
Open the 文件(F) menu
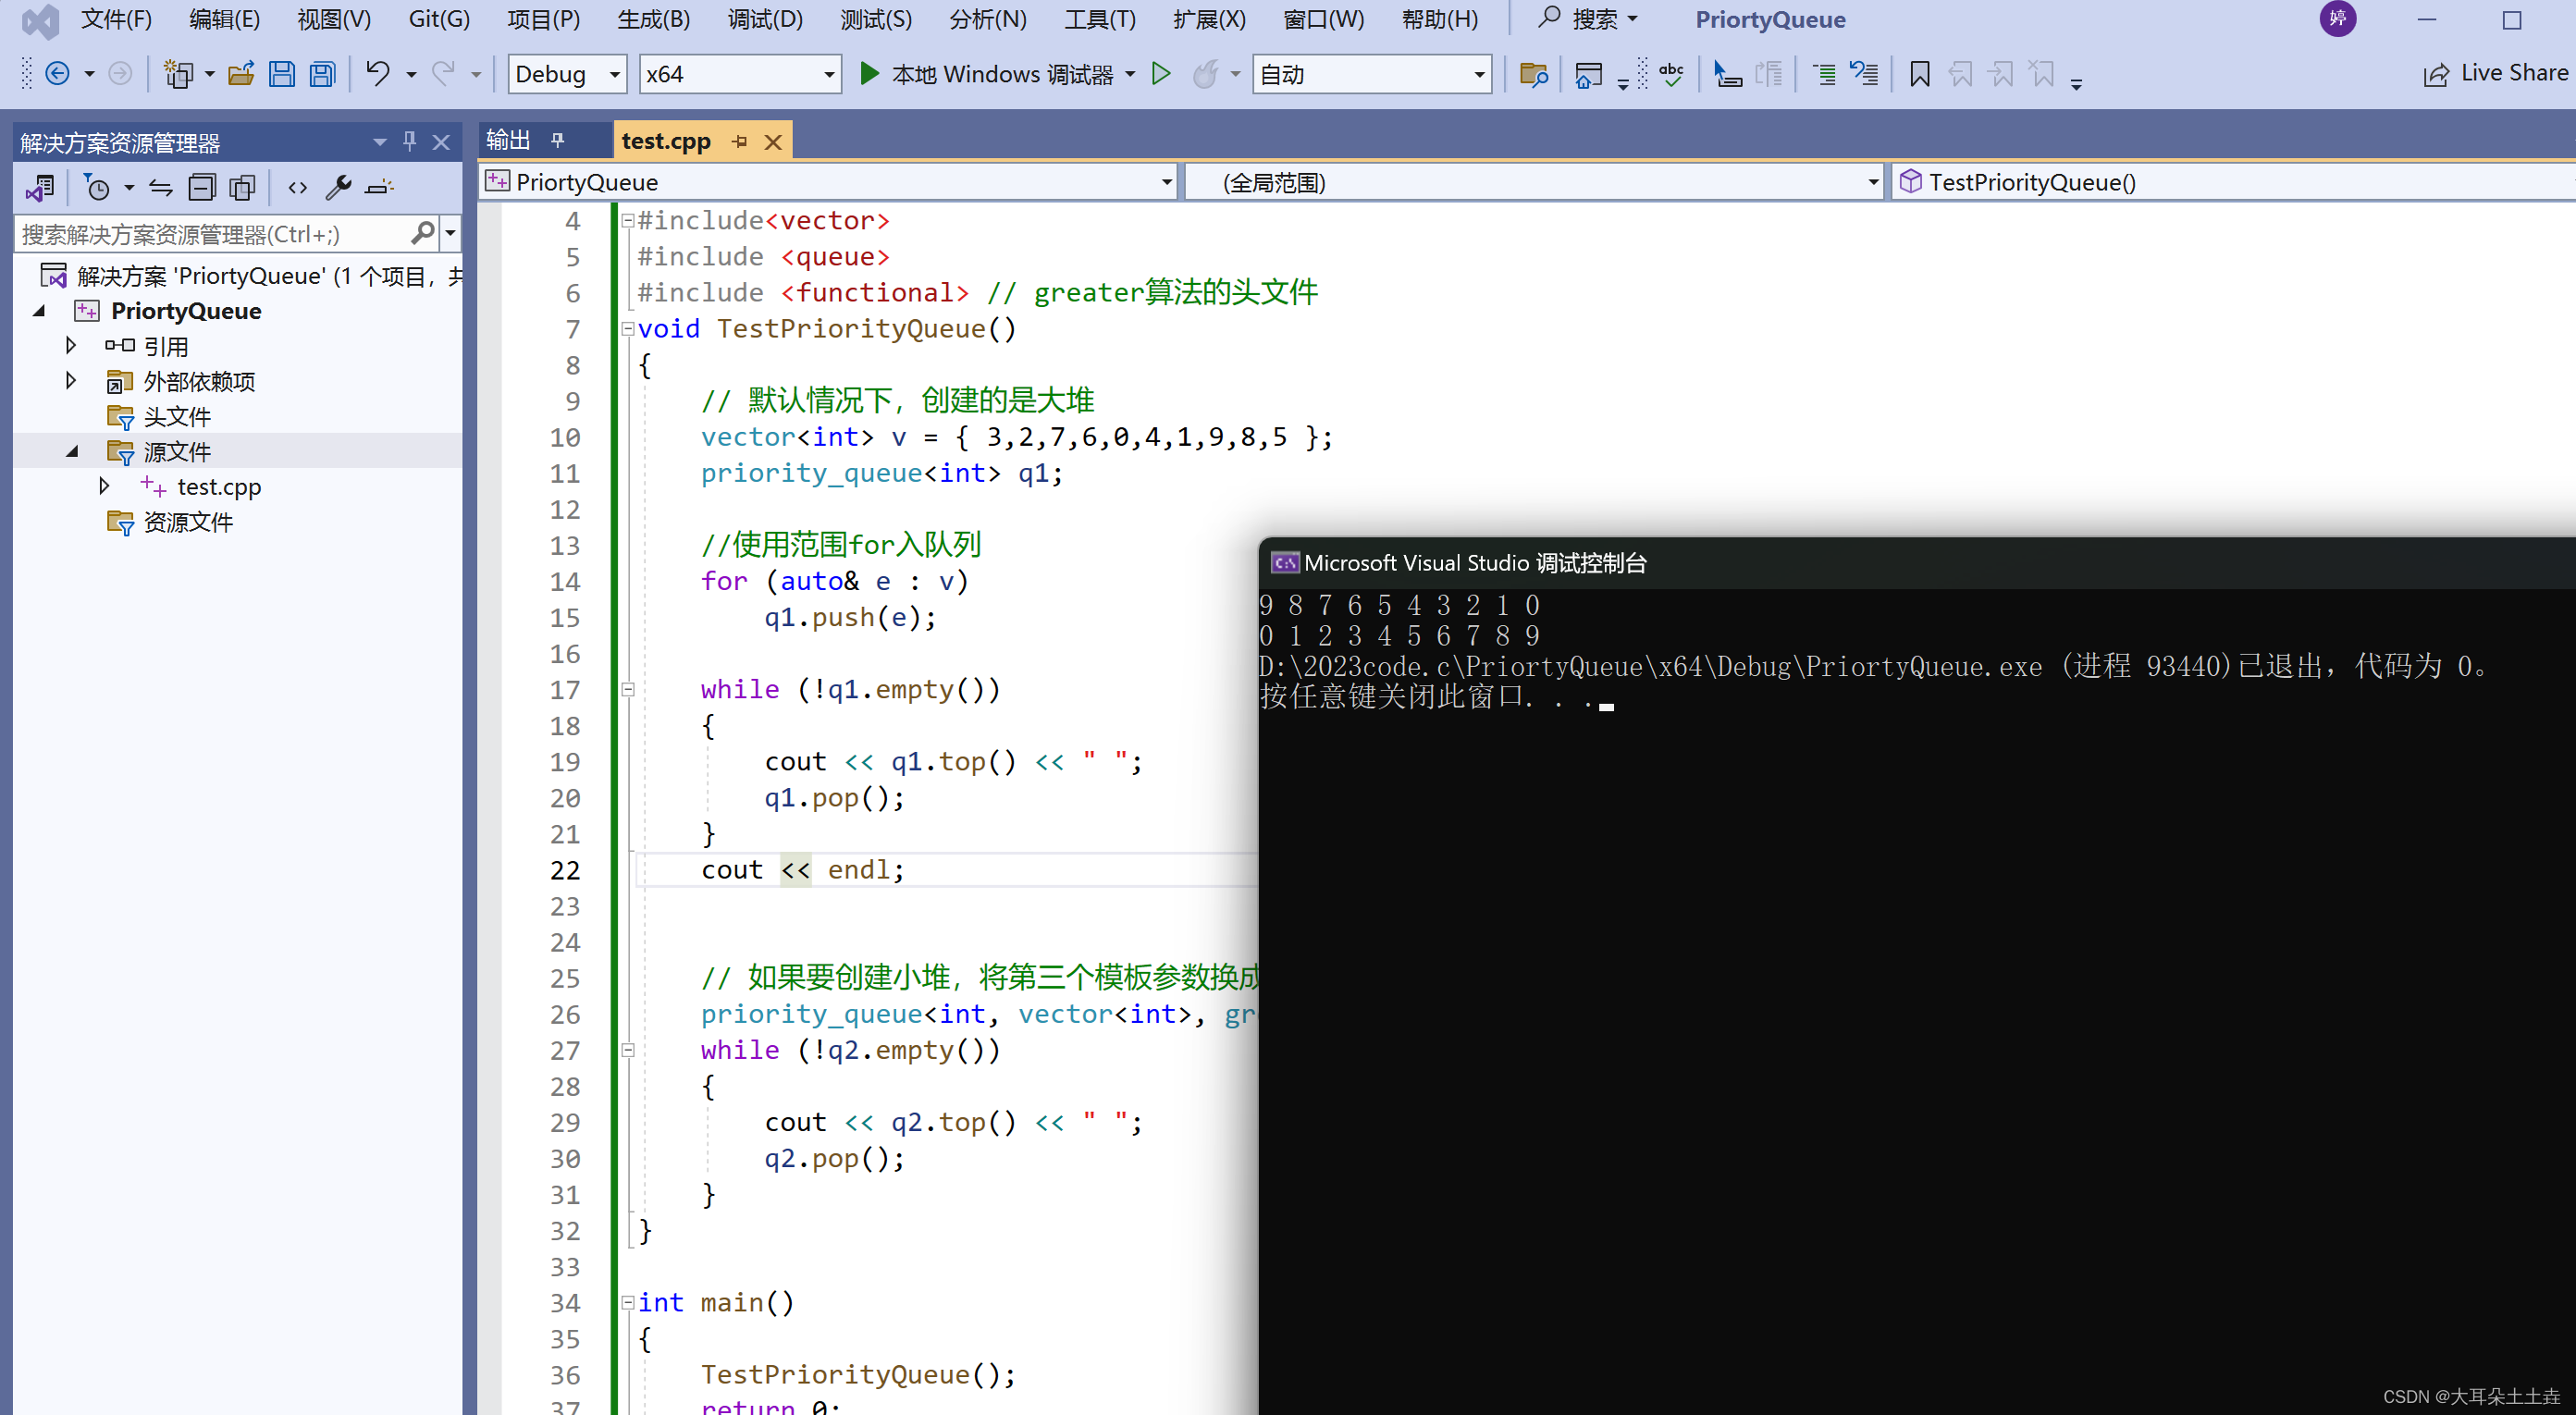(116, 19)
